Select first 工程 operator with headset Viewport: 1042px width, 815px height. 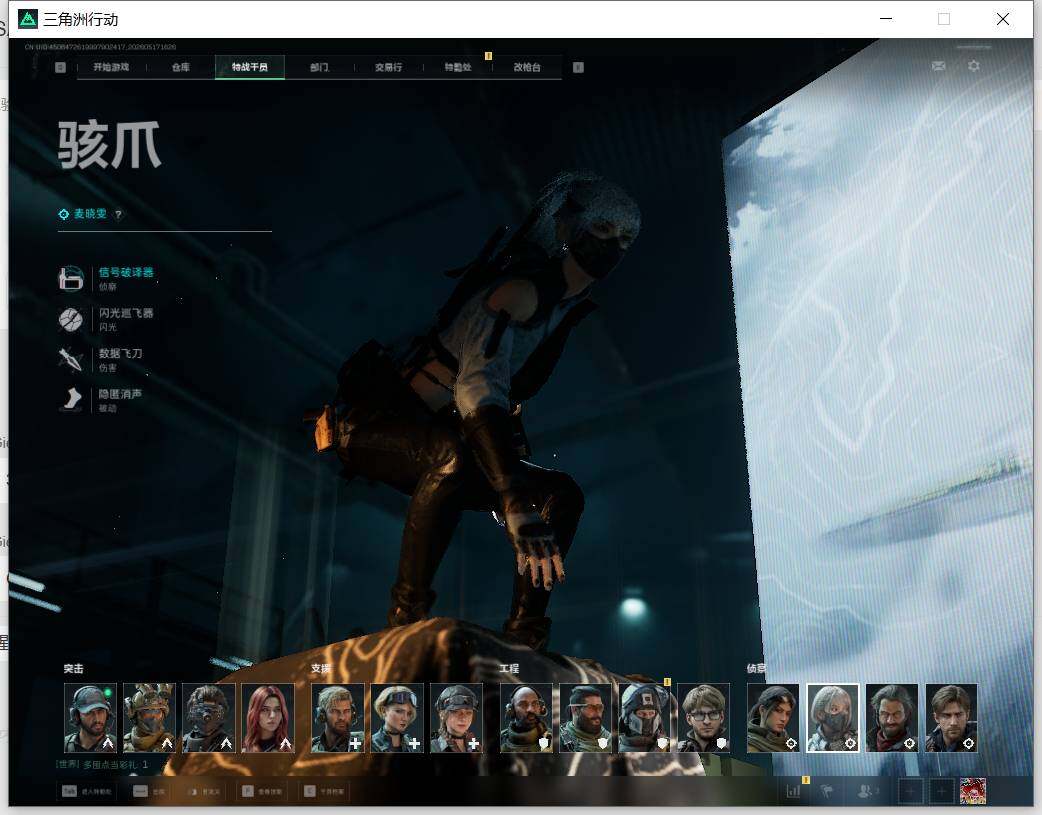[526, 718]
